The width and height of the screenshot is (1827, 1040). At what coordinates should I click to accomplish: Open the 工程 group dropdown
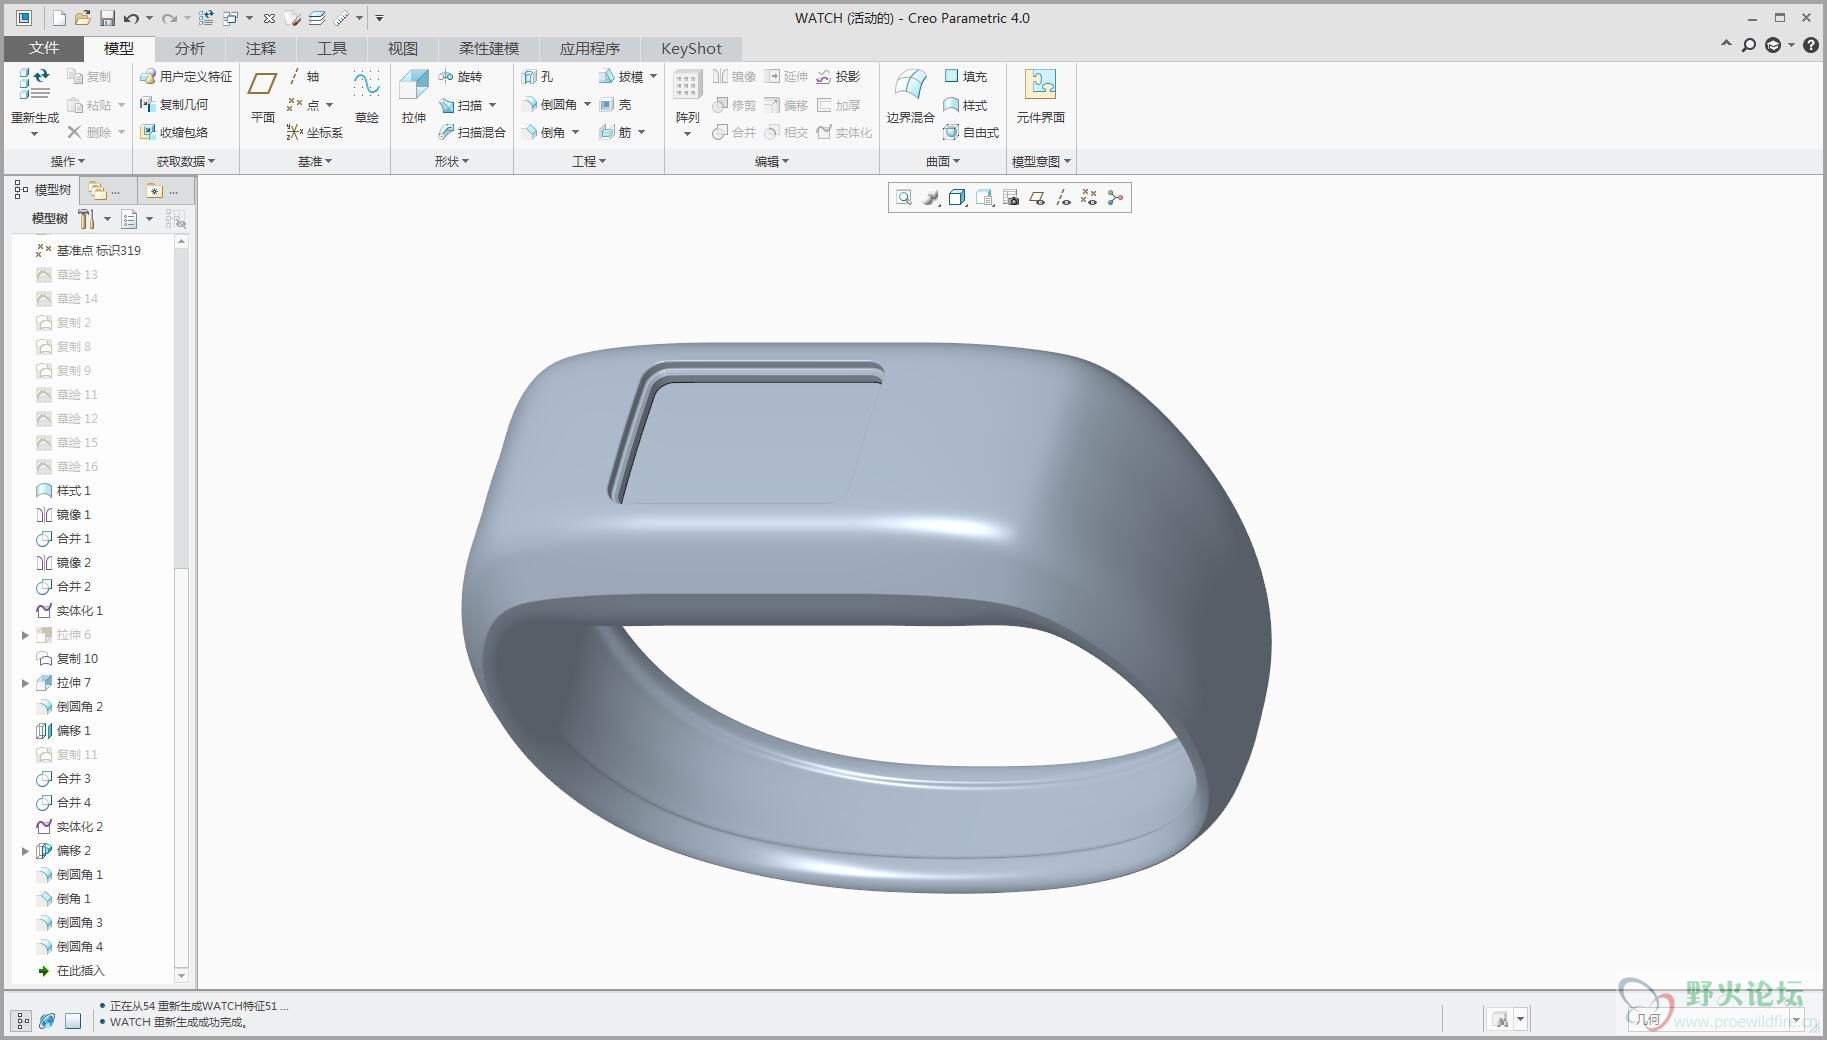pyautogui.click(x=589, y=161)
